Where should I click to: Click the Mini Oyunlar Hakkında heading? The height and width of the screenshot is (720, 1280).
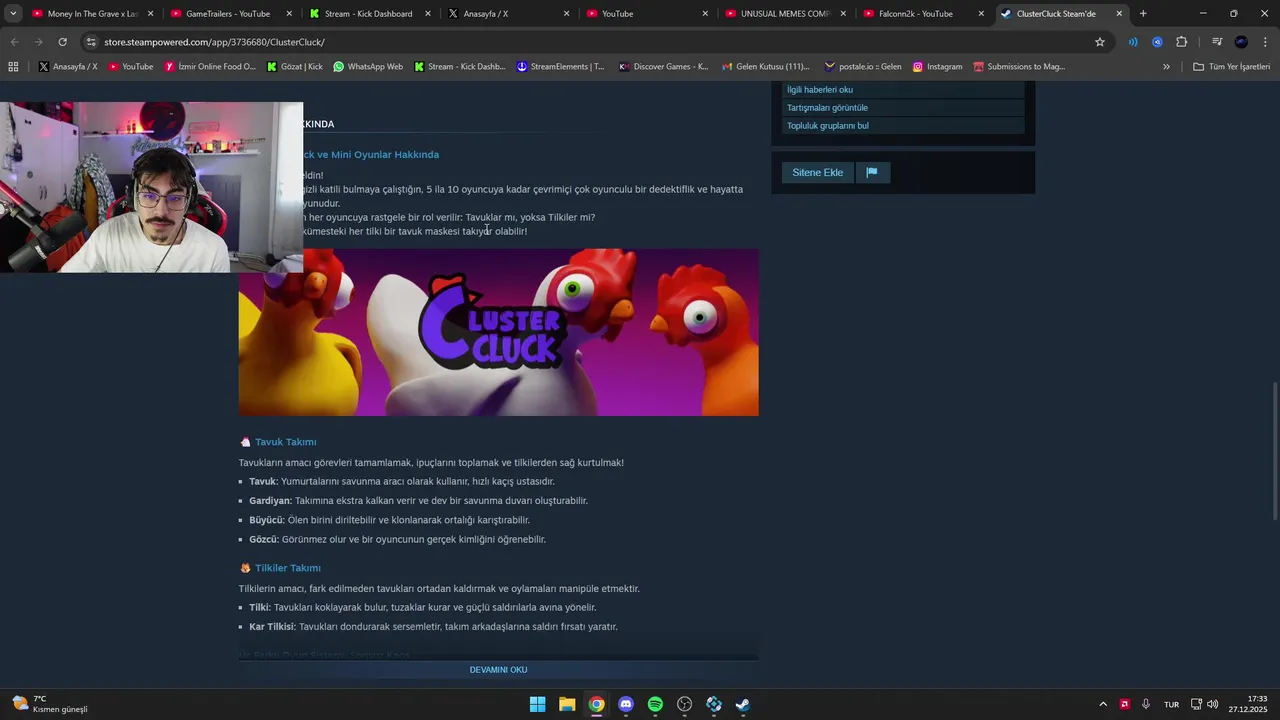[371, 155]
